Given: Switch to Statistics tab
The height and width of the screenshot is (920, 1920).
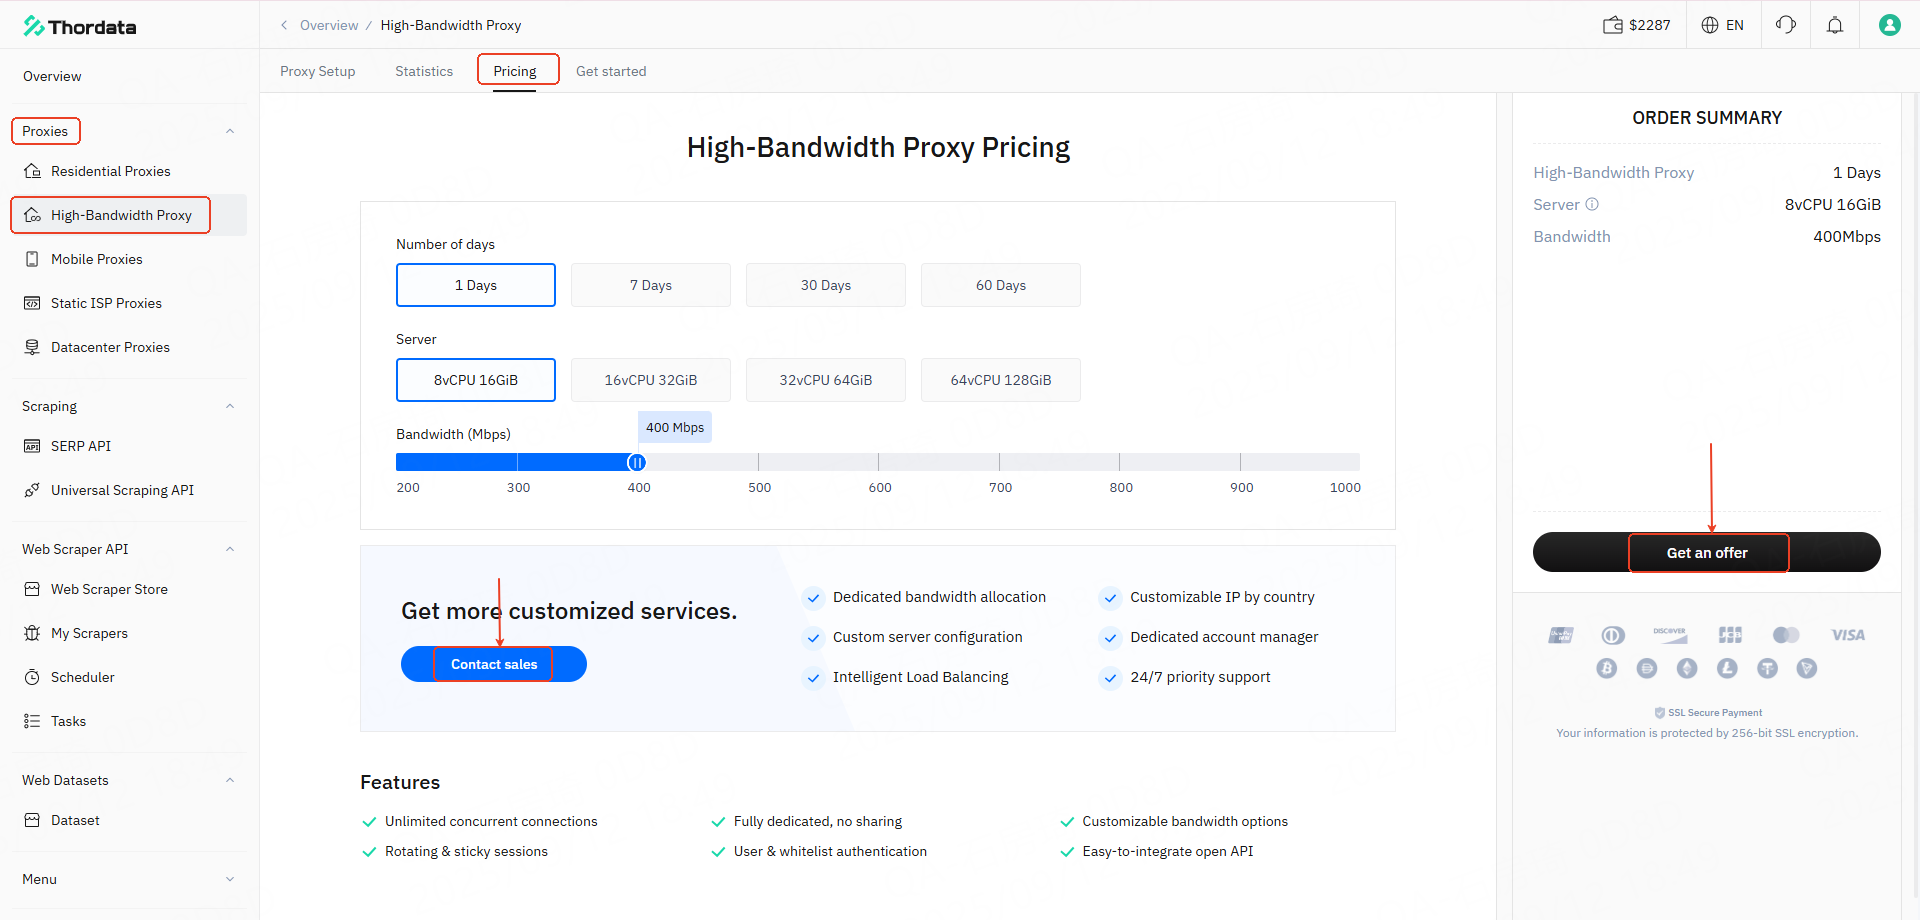Looking at the screenshot, I should 424,71.
